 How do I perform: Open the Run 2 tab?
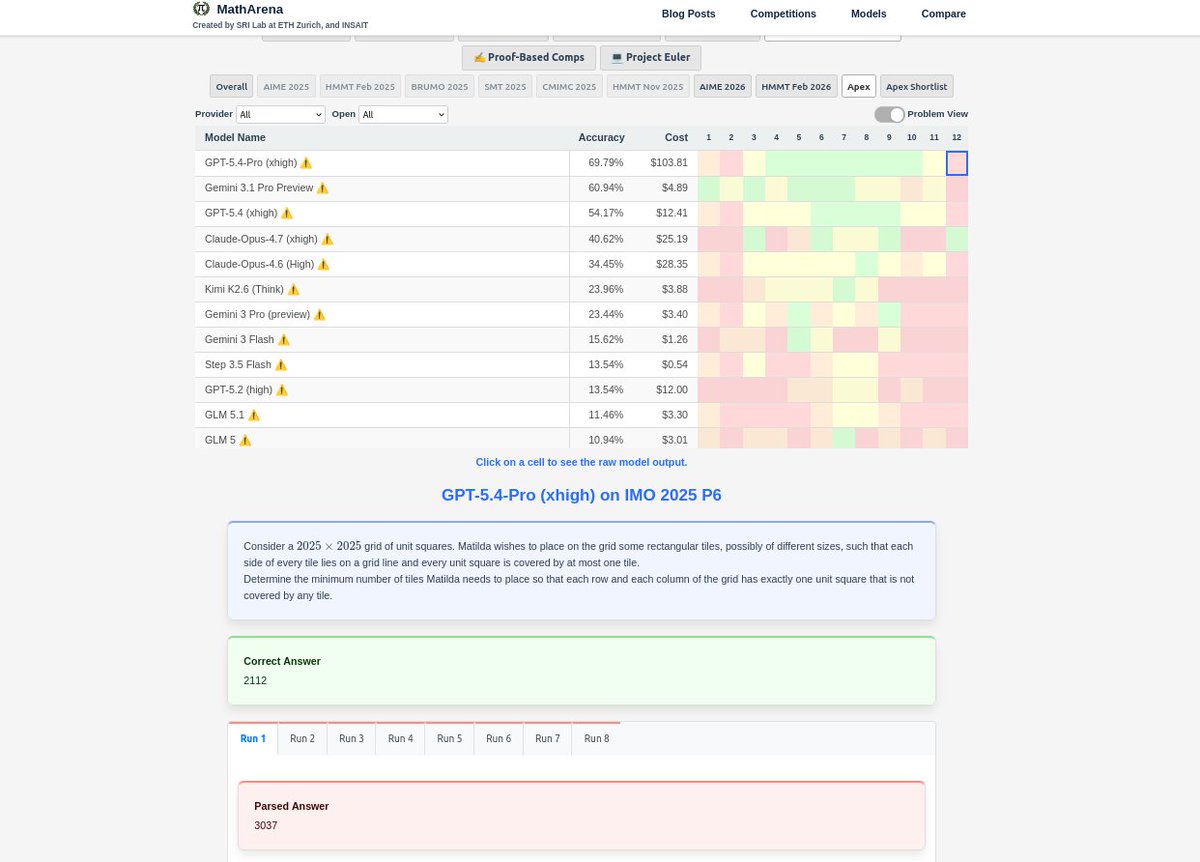click(302, 738)
